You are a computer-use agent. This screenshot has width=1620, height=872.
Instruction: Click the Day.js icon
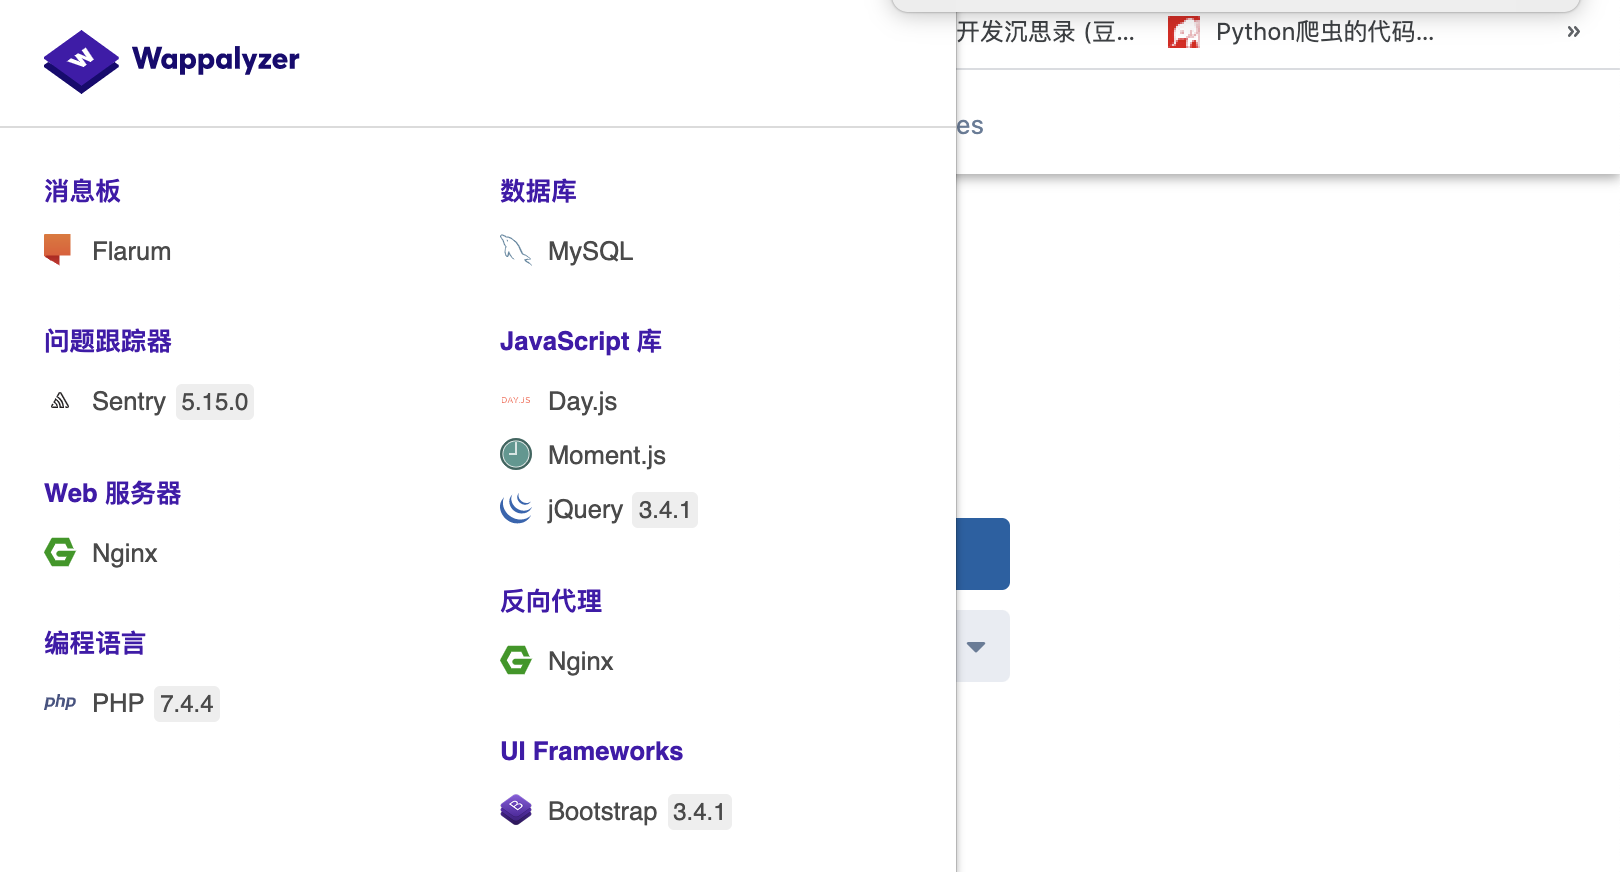click(x=516, y=400)
